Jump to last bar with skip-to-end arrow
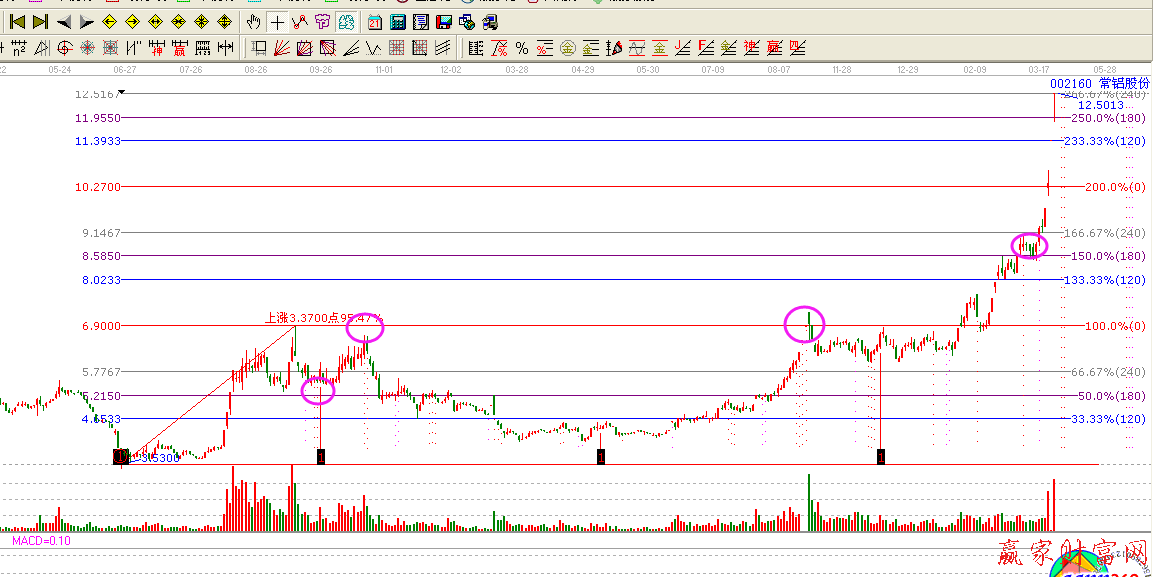Image resolution: width=1153 pixels, height=577 pixels. click(40, 21)
